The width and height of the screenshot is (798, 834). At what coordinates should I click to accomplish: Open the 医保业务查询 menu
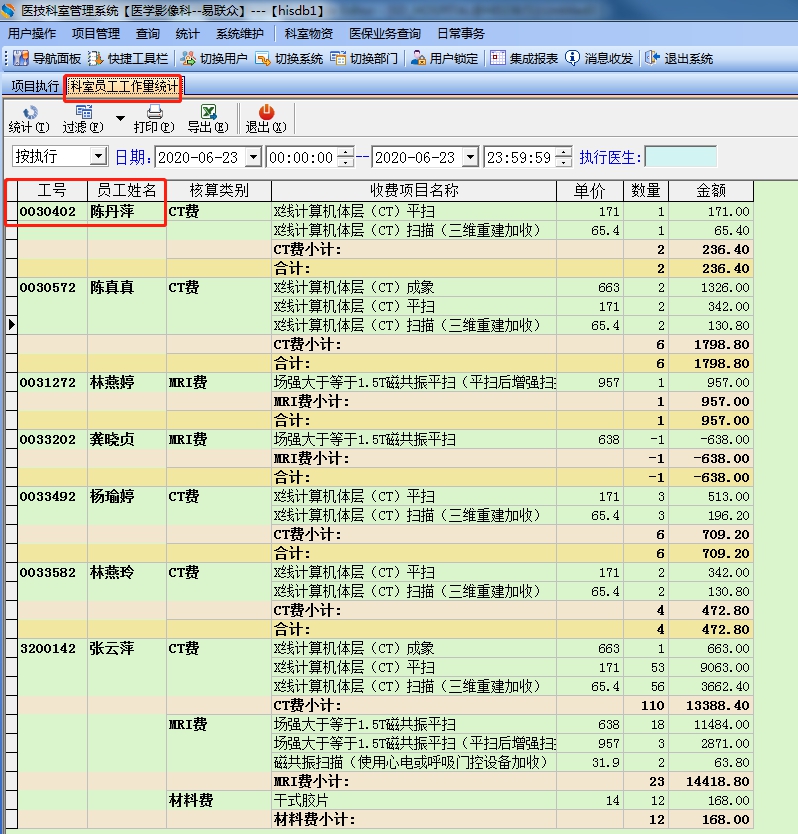(x=385, y=34)
